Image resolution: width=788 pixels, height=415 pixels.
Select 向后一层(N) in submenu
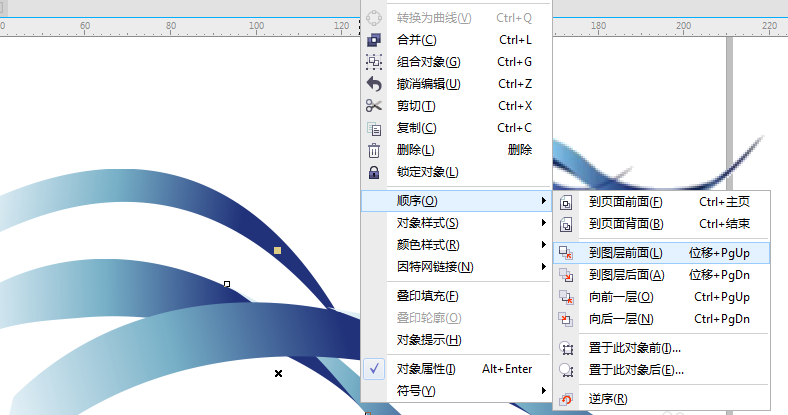pyautogui.click(x=661, y=319)
